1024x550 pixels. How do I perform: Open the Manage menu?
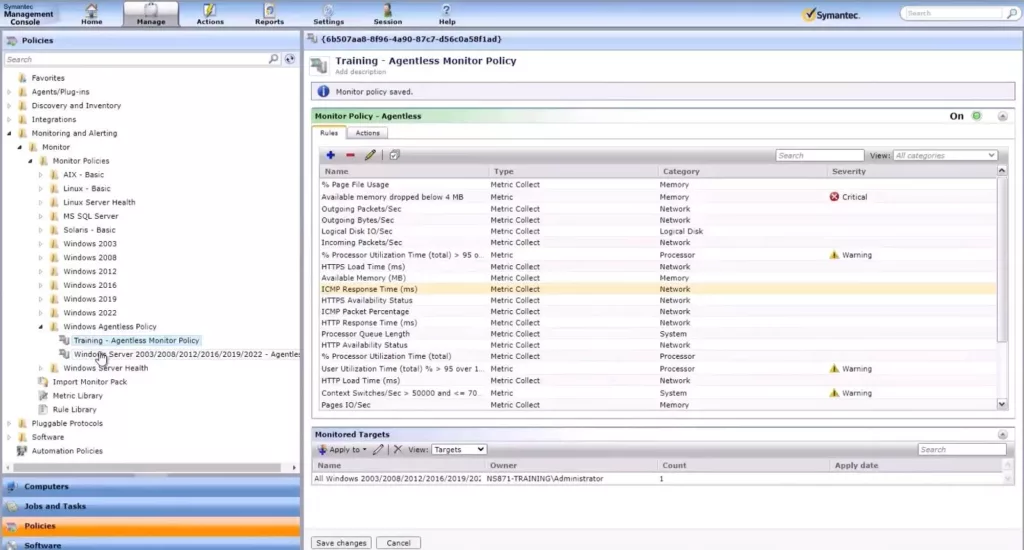151,14
